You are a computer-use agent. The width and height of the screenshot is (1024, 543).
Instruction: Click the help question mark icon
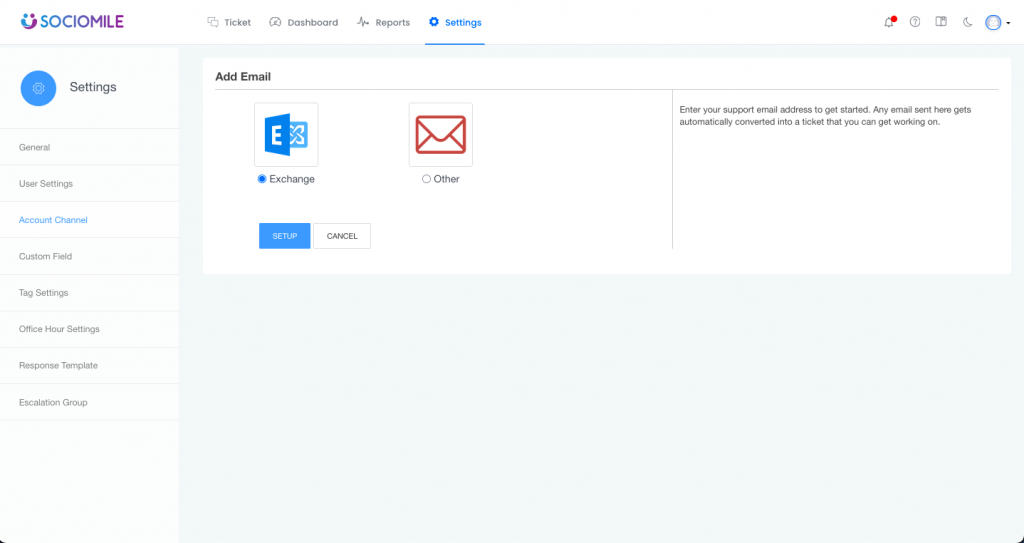tap(915, 22)
